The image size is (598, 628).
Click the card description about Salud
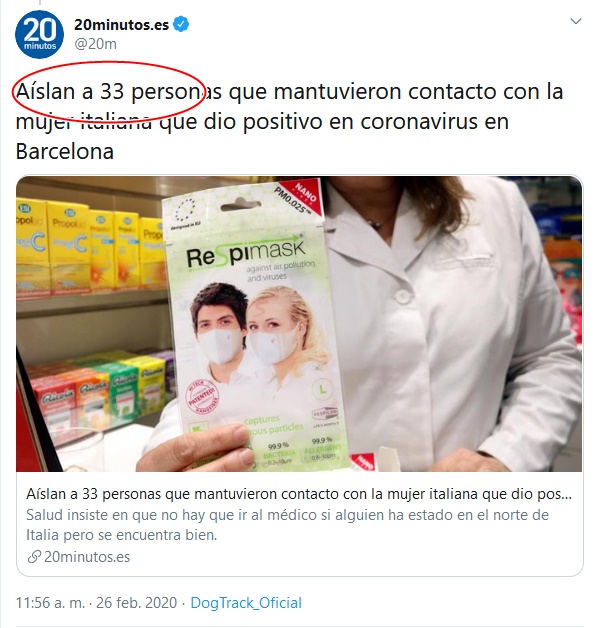tap(287, 525)
